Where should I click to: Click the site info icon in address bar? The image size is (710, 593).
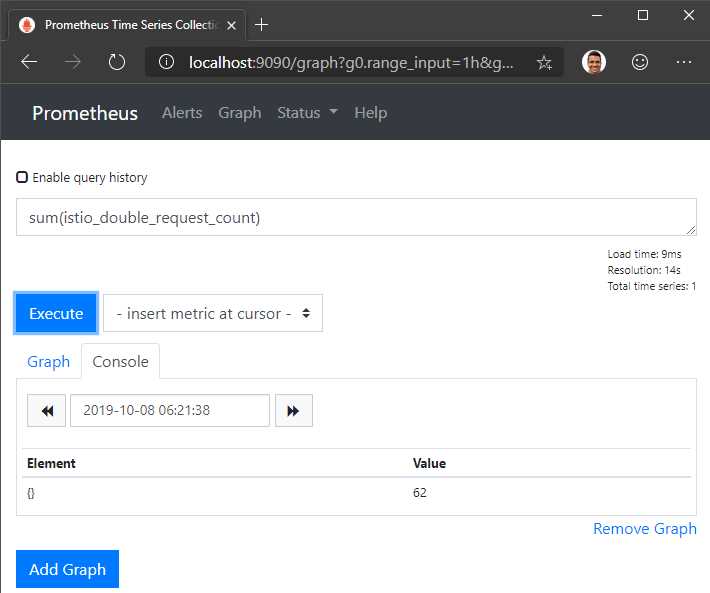pyautogui.click(x=166, y=62)
